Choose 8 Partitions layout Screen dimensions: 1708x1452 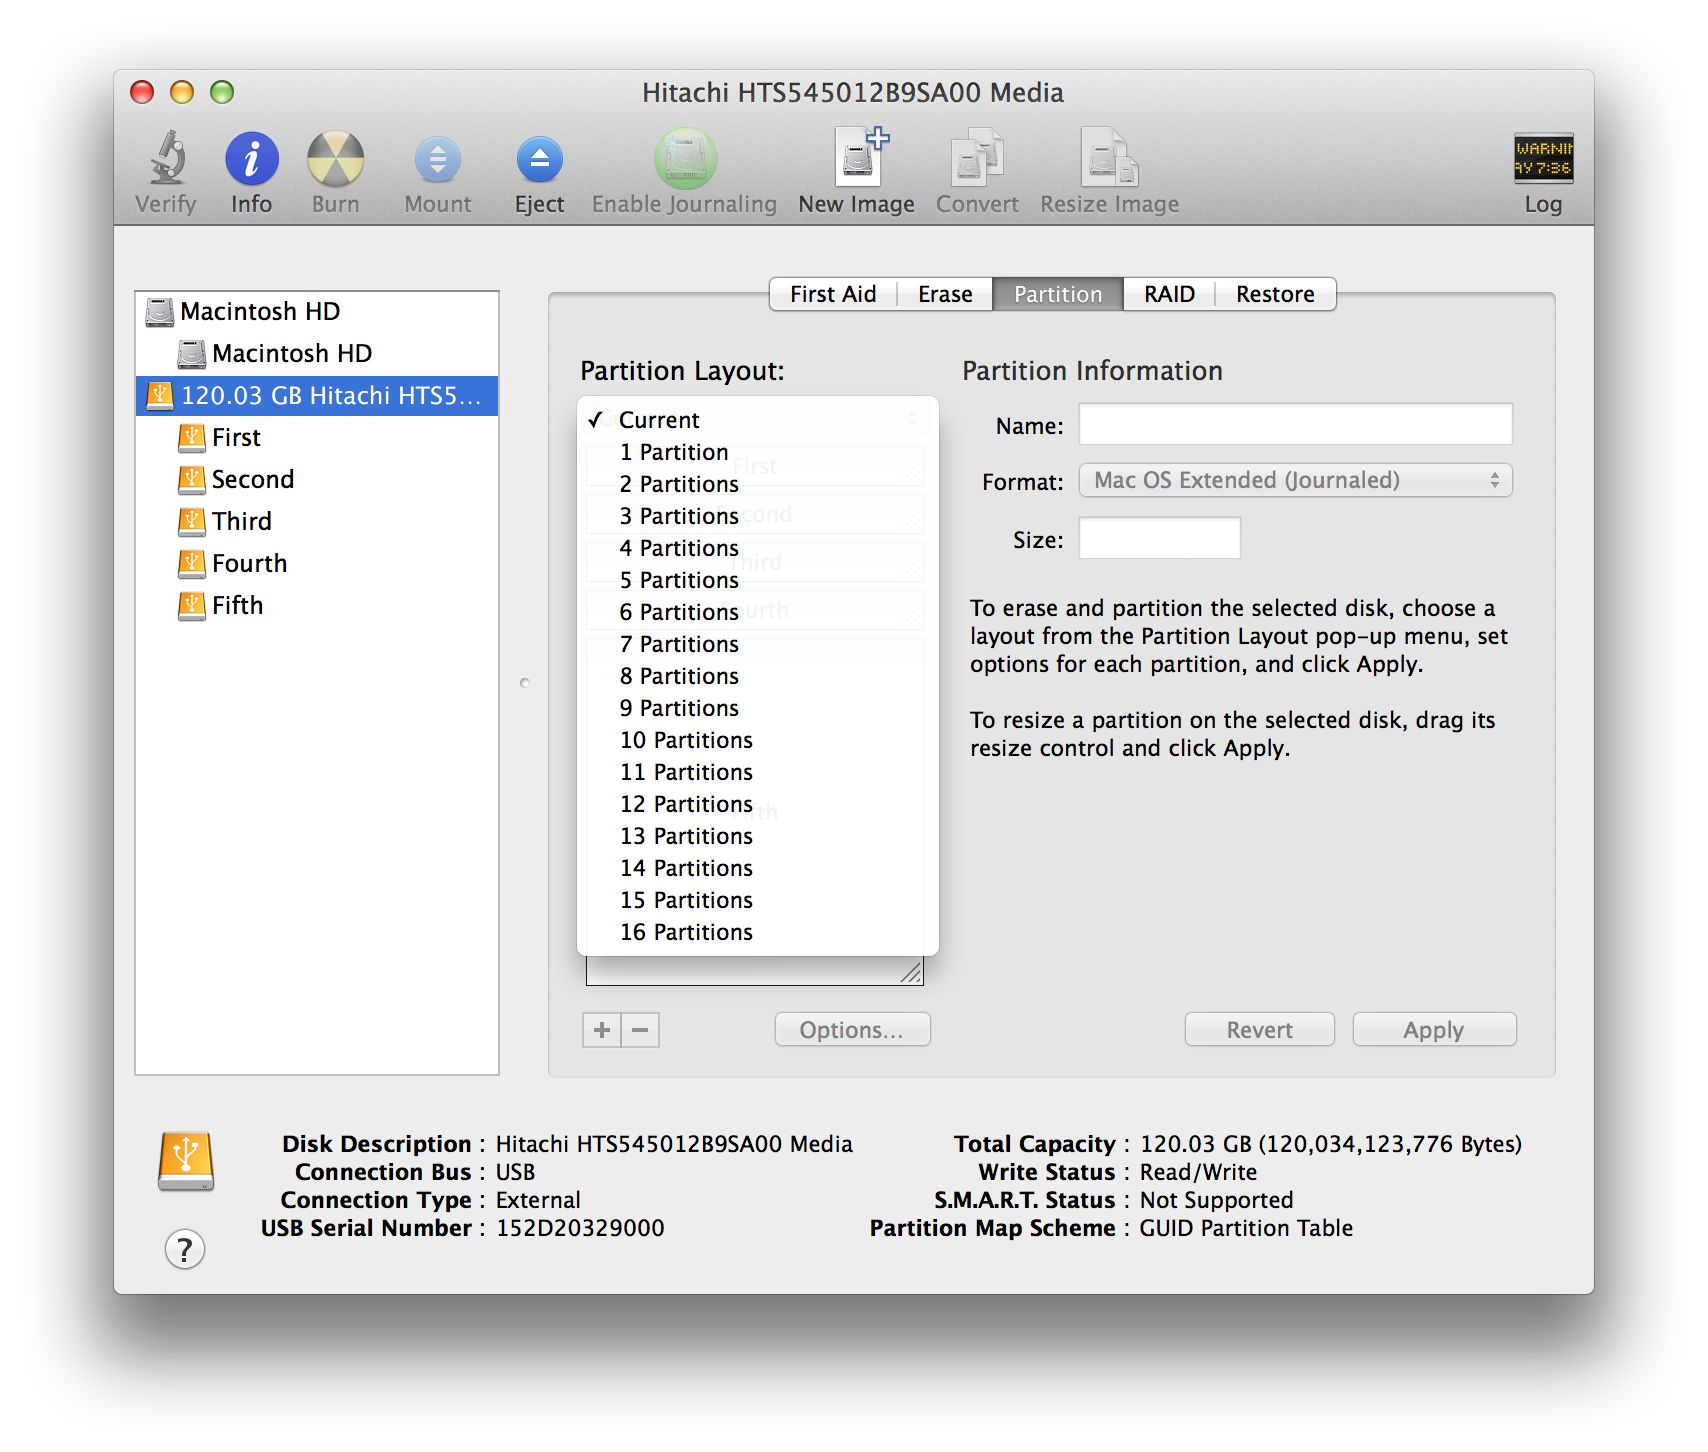tap(757, 676)
